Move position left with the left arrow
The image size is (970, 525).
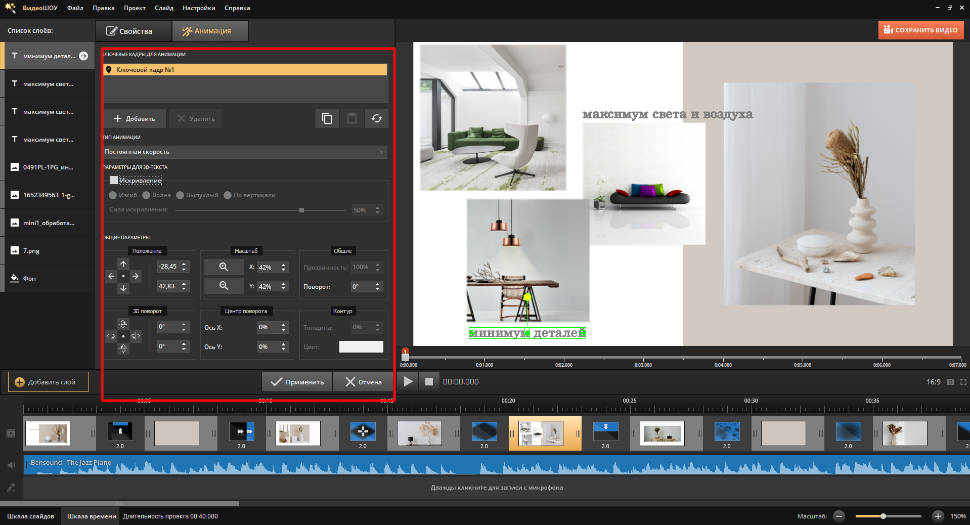click(111, 276)
